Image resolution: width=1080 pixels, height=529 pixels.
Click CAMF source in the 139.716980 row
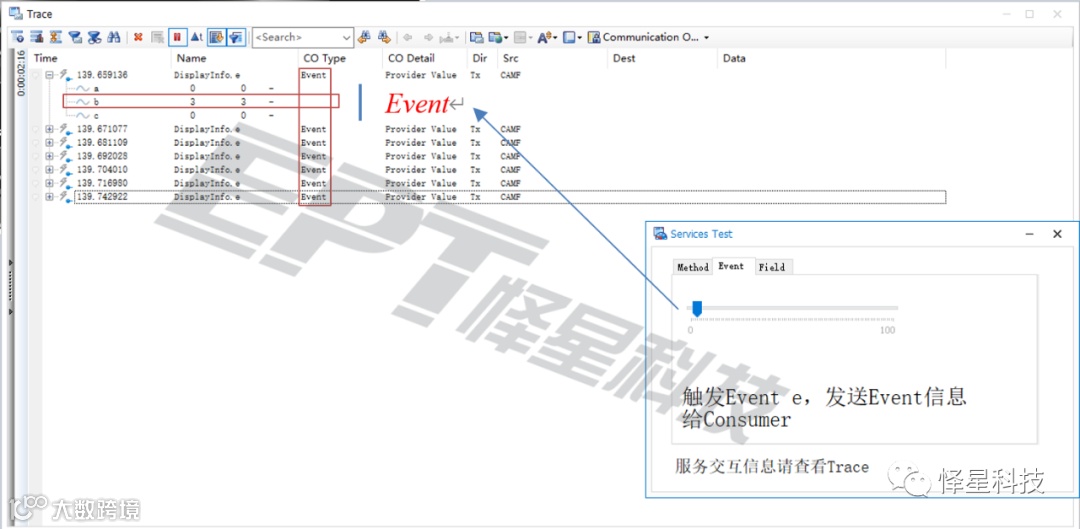coord(510,183)
